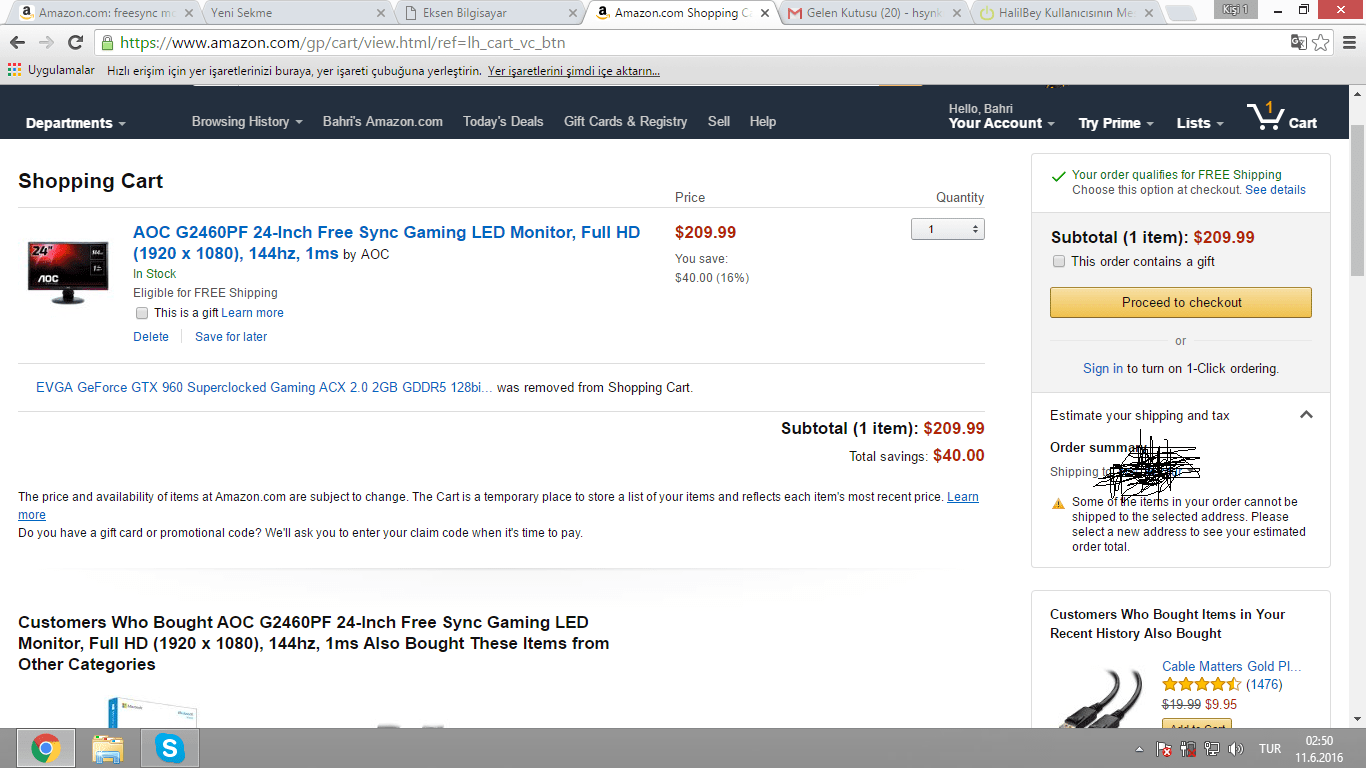The image size is (1366, 768).
Task: Click the scrollbar down arrow
Action: (1357, 719)
